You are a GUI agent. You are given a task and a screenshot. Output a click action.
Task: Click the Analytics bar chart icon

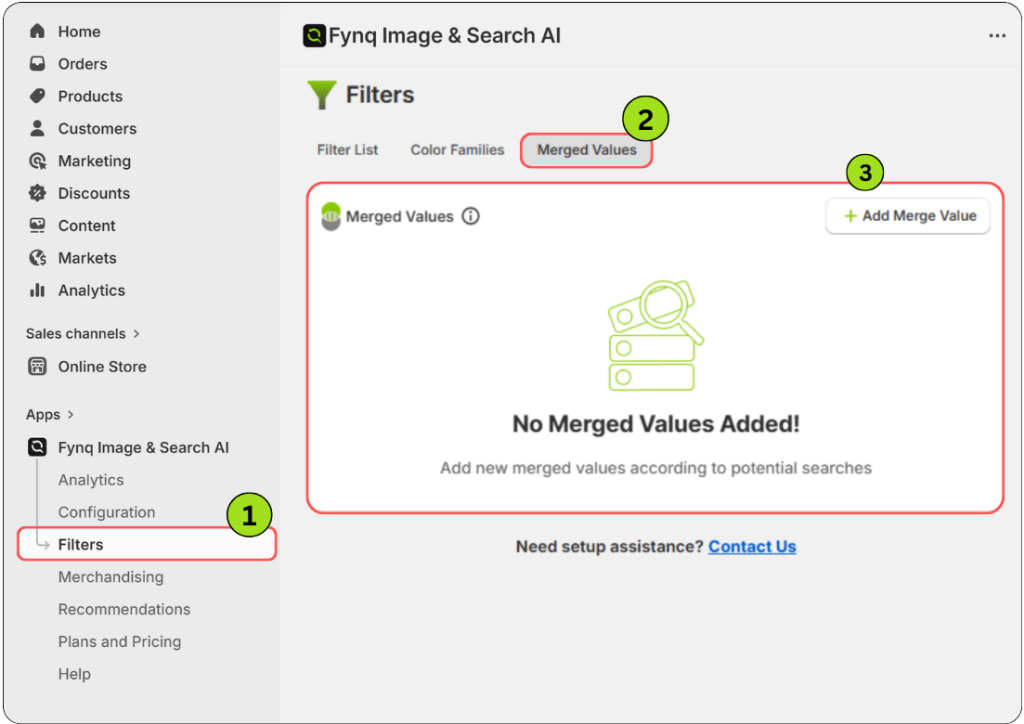click(x=37, y=290)
